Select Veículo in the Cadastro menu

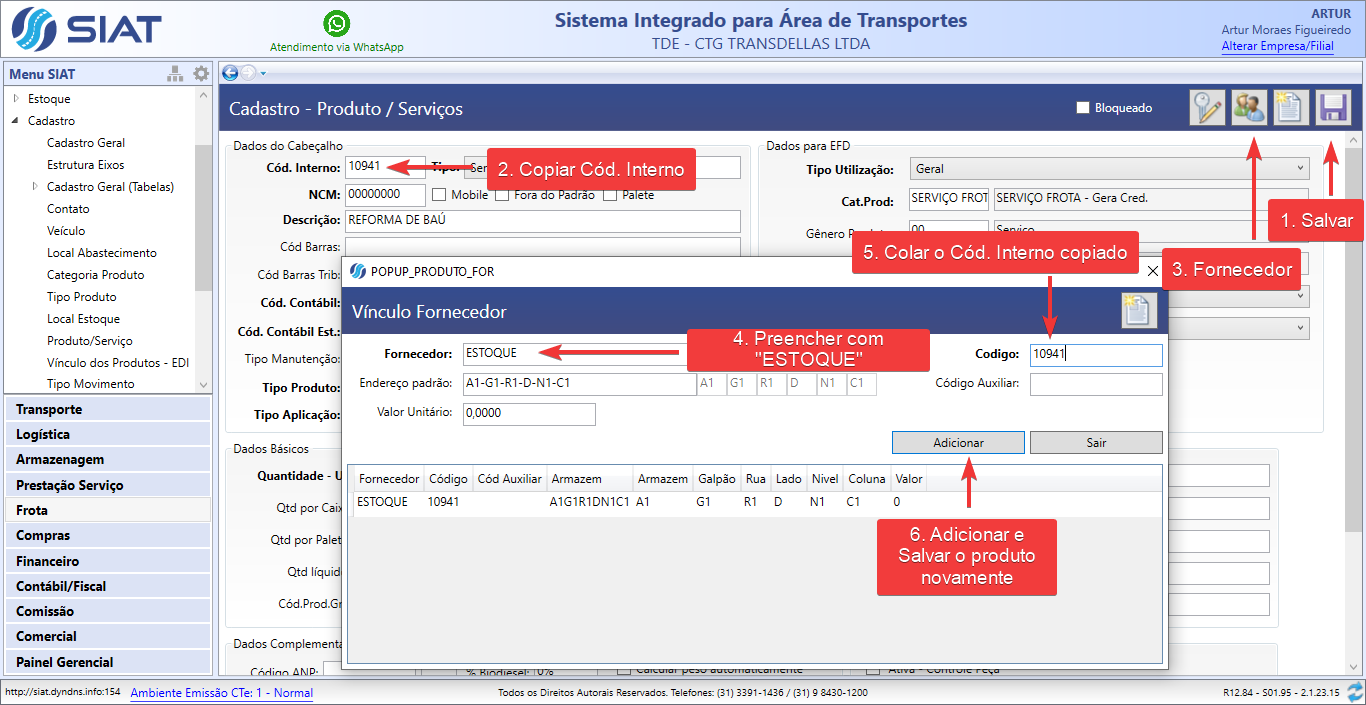pyautogui.click(x=66, y=231)
